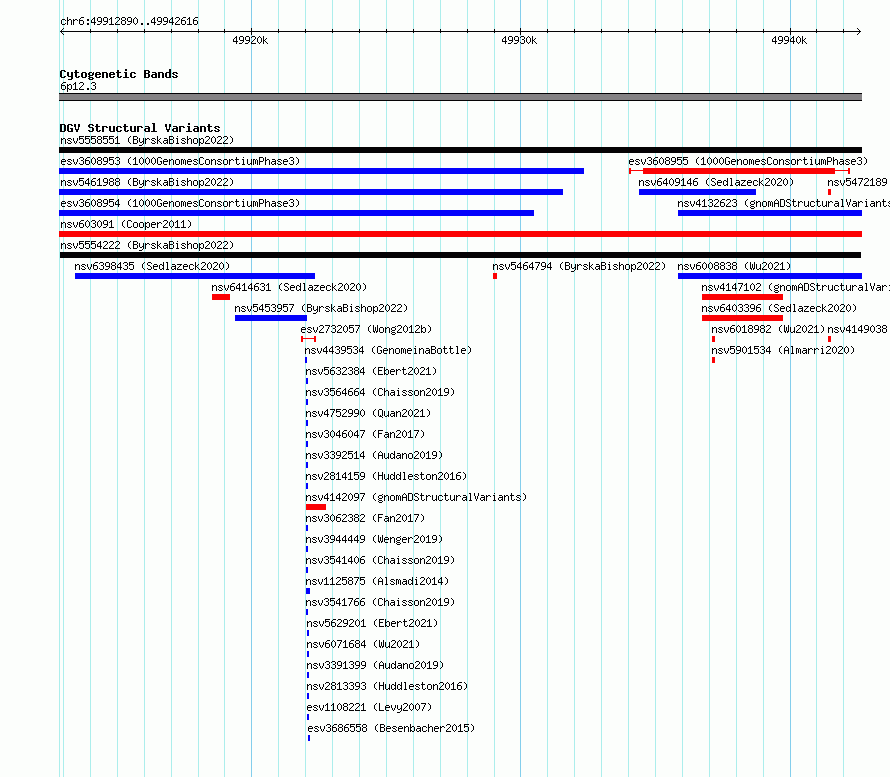Image resolution: width=890 pixels, height=777 pixels.
Task: Open the nsv4132623 gnomAD variant label
Action: tap(783, 203)
